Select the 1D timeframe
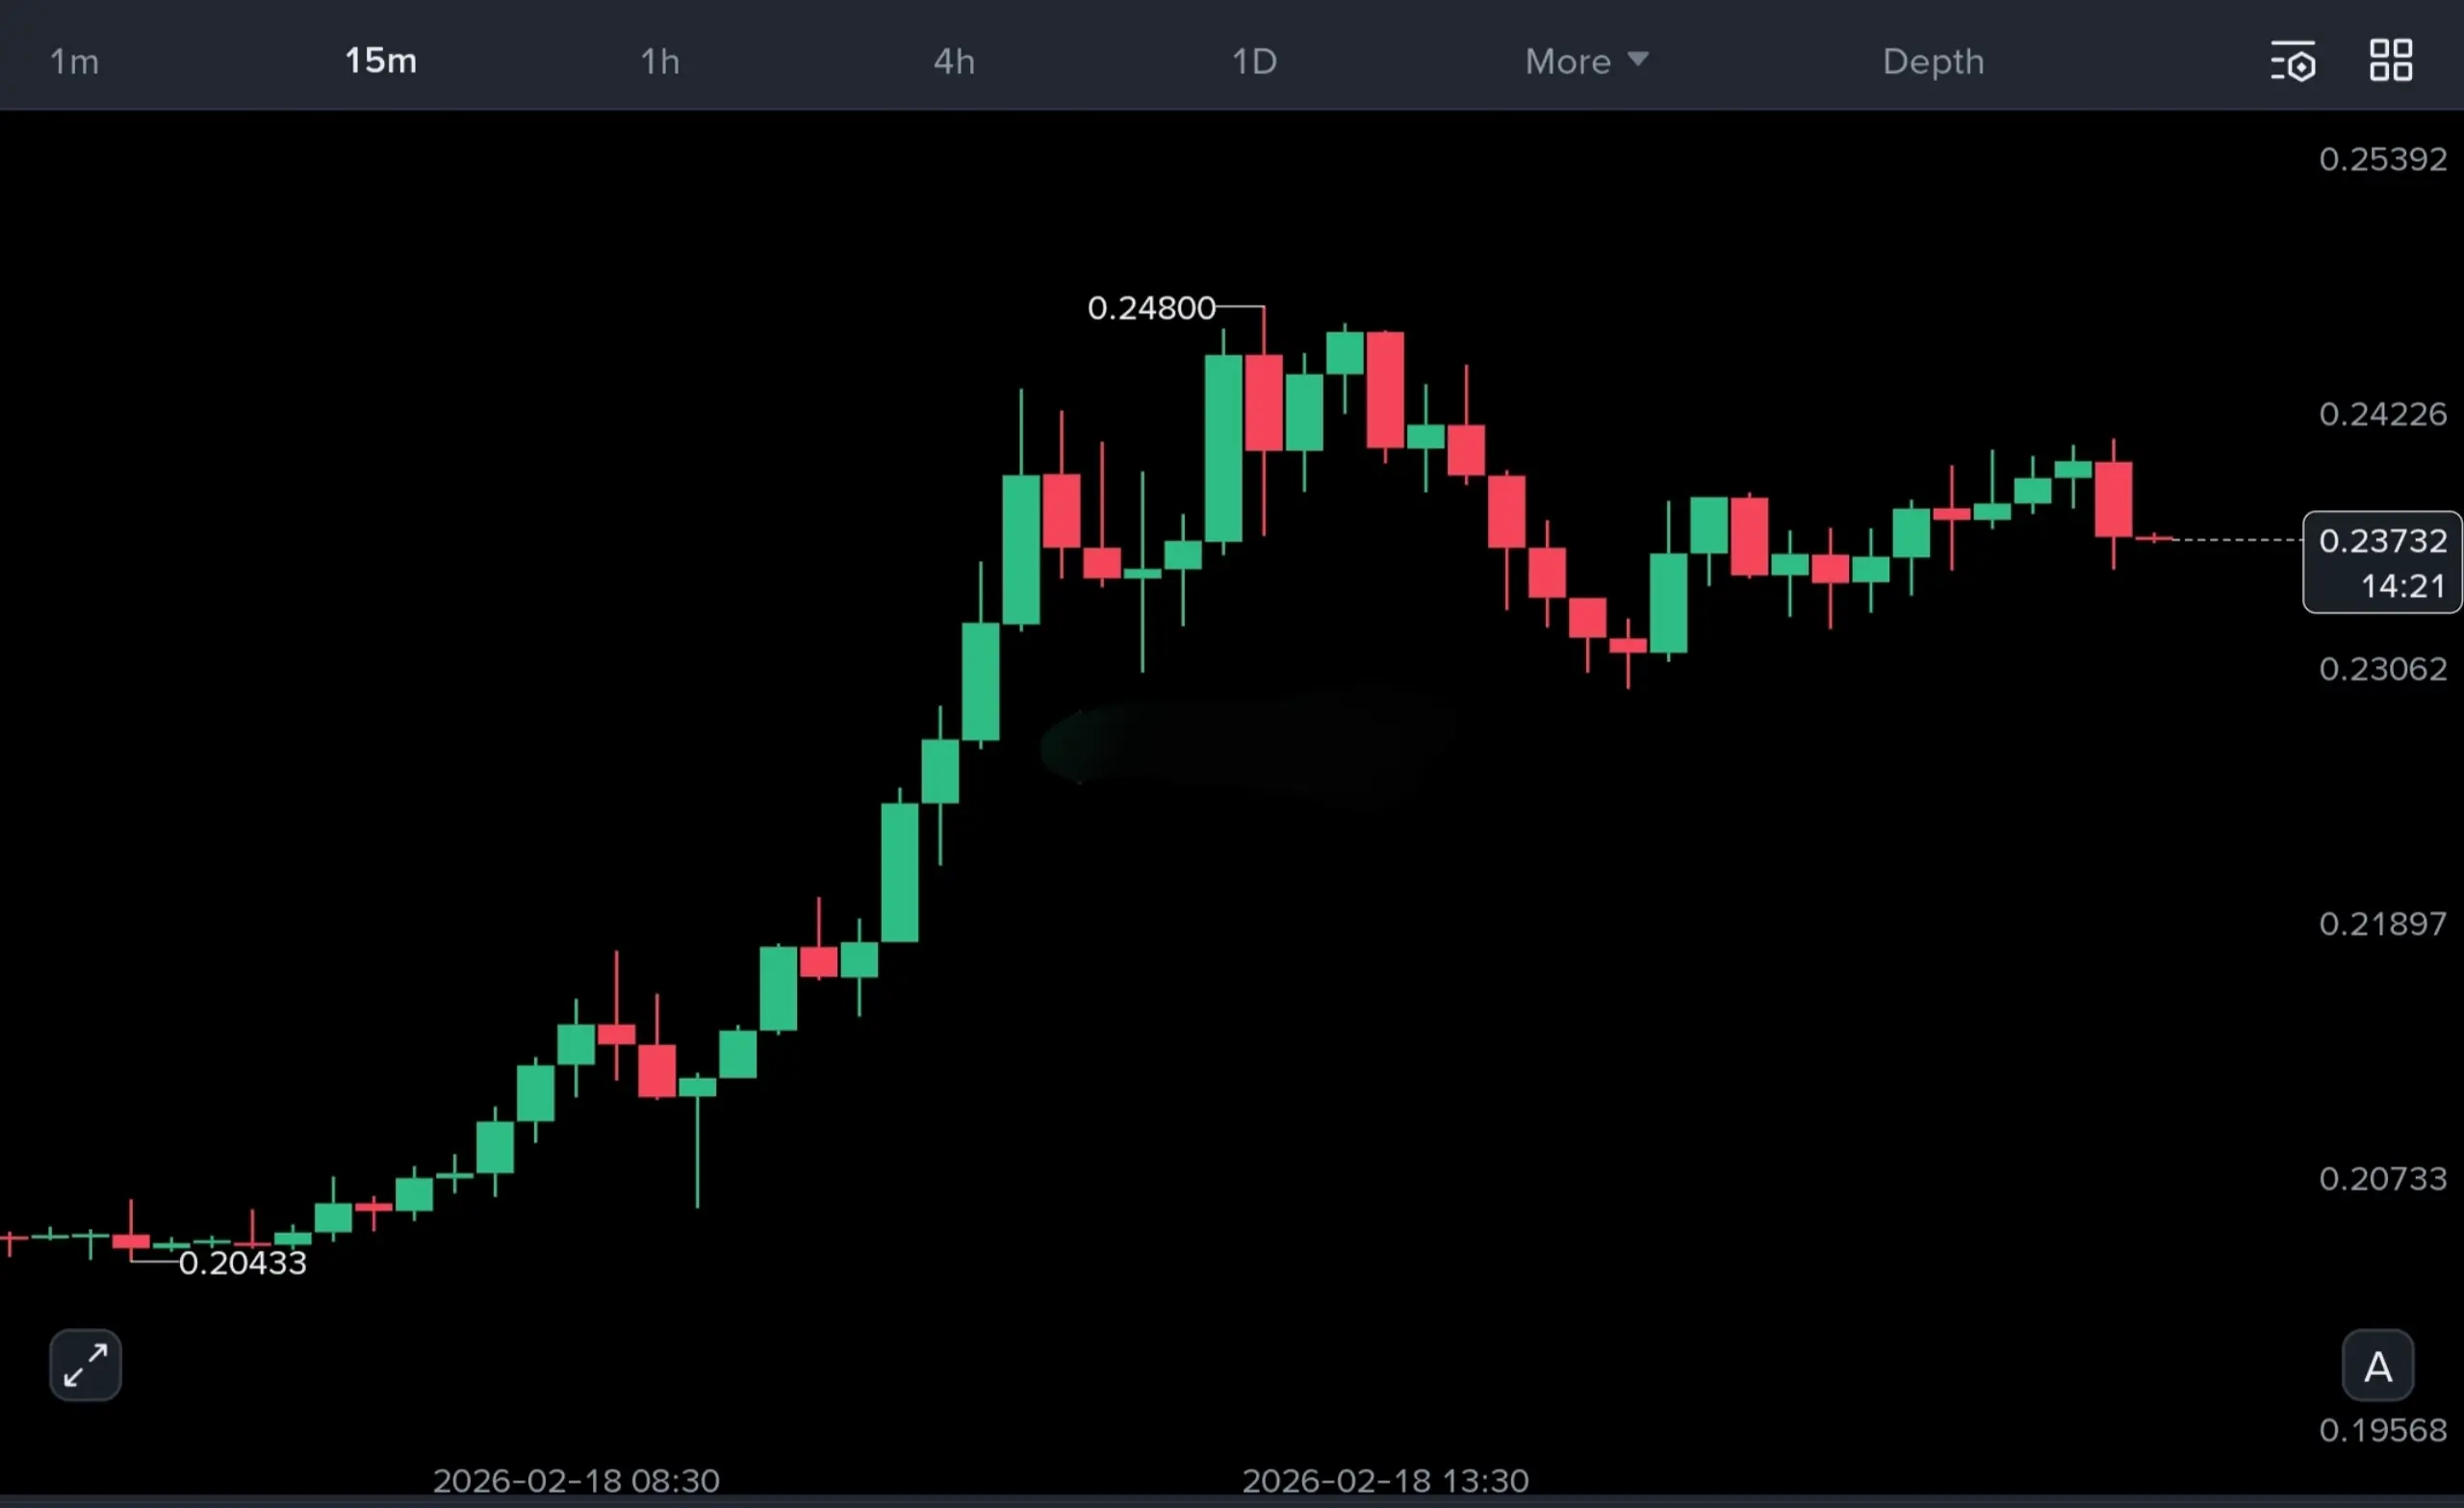Image resolution: width=2464 pixels, height=1508 pixels. pos(1254,62)
